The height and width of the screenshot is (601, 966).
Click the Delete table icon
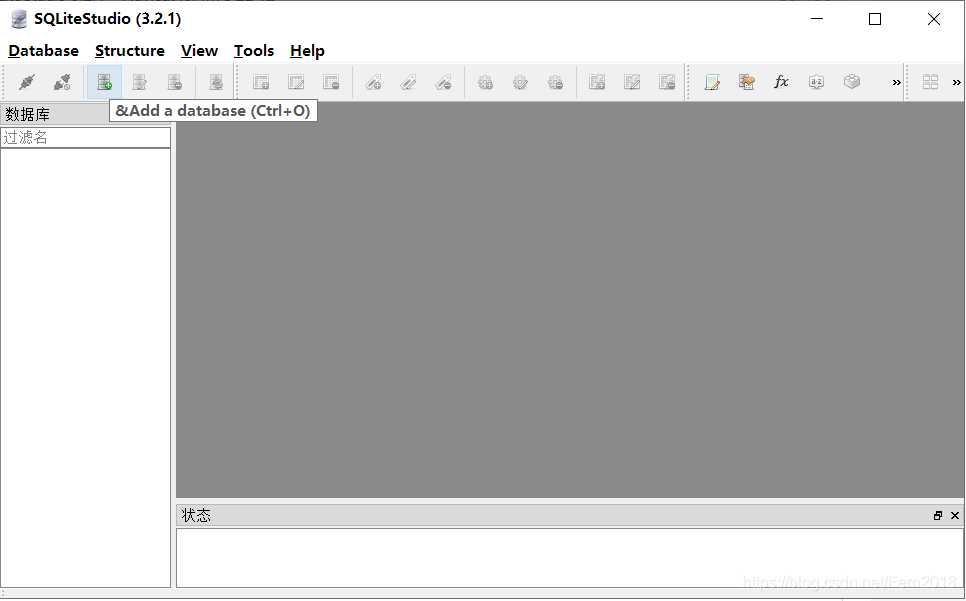[331, 82]
